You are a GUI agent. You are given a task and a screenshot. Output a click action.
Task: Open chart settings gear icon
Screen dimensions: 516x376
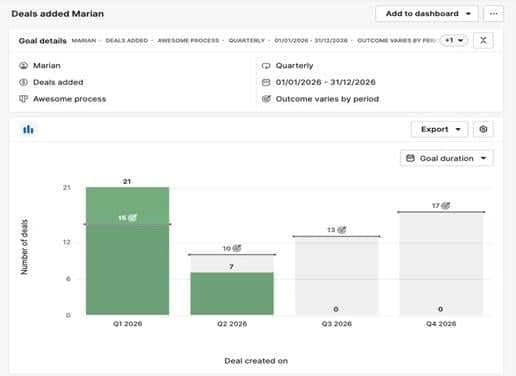click(483, 129)
